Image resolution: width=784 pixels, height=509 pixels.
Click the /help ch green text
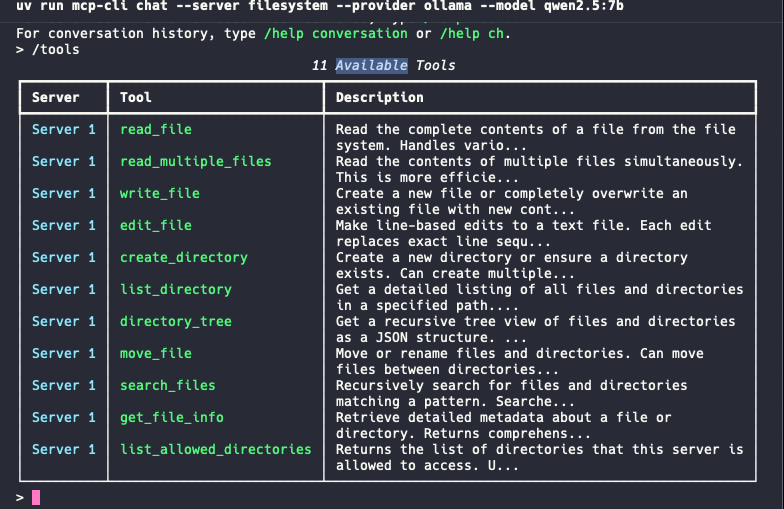[472, 34]
